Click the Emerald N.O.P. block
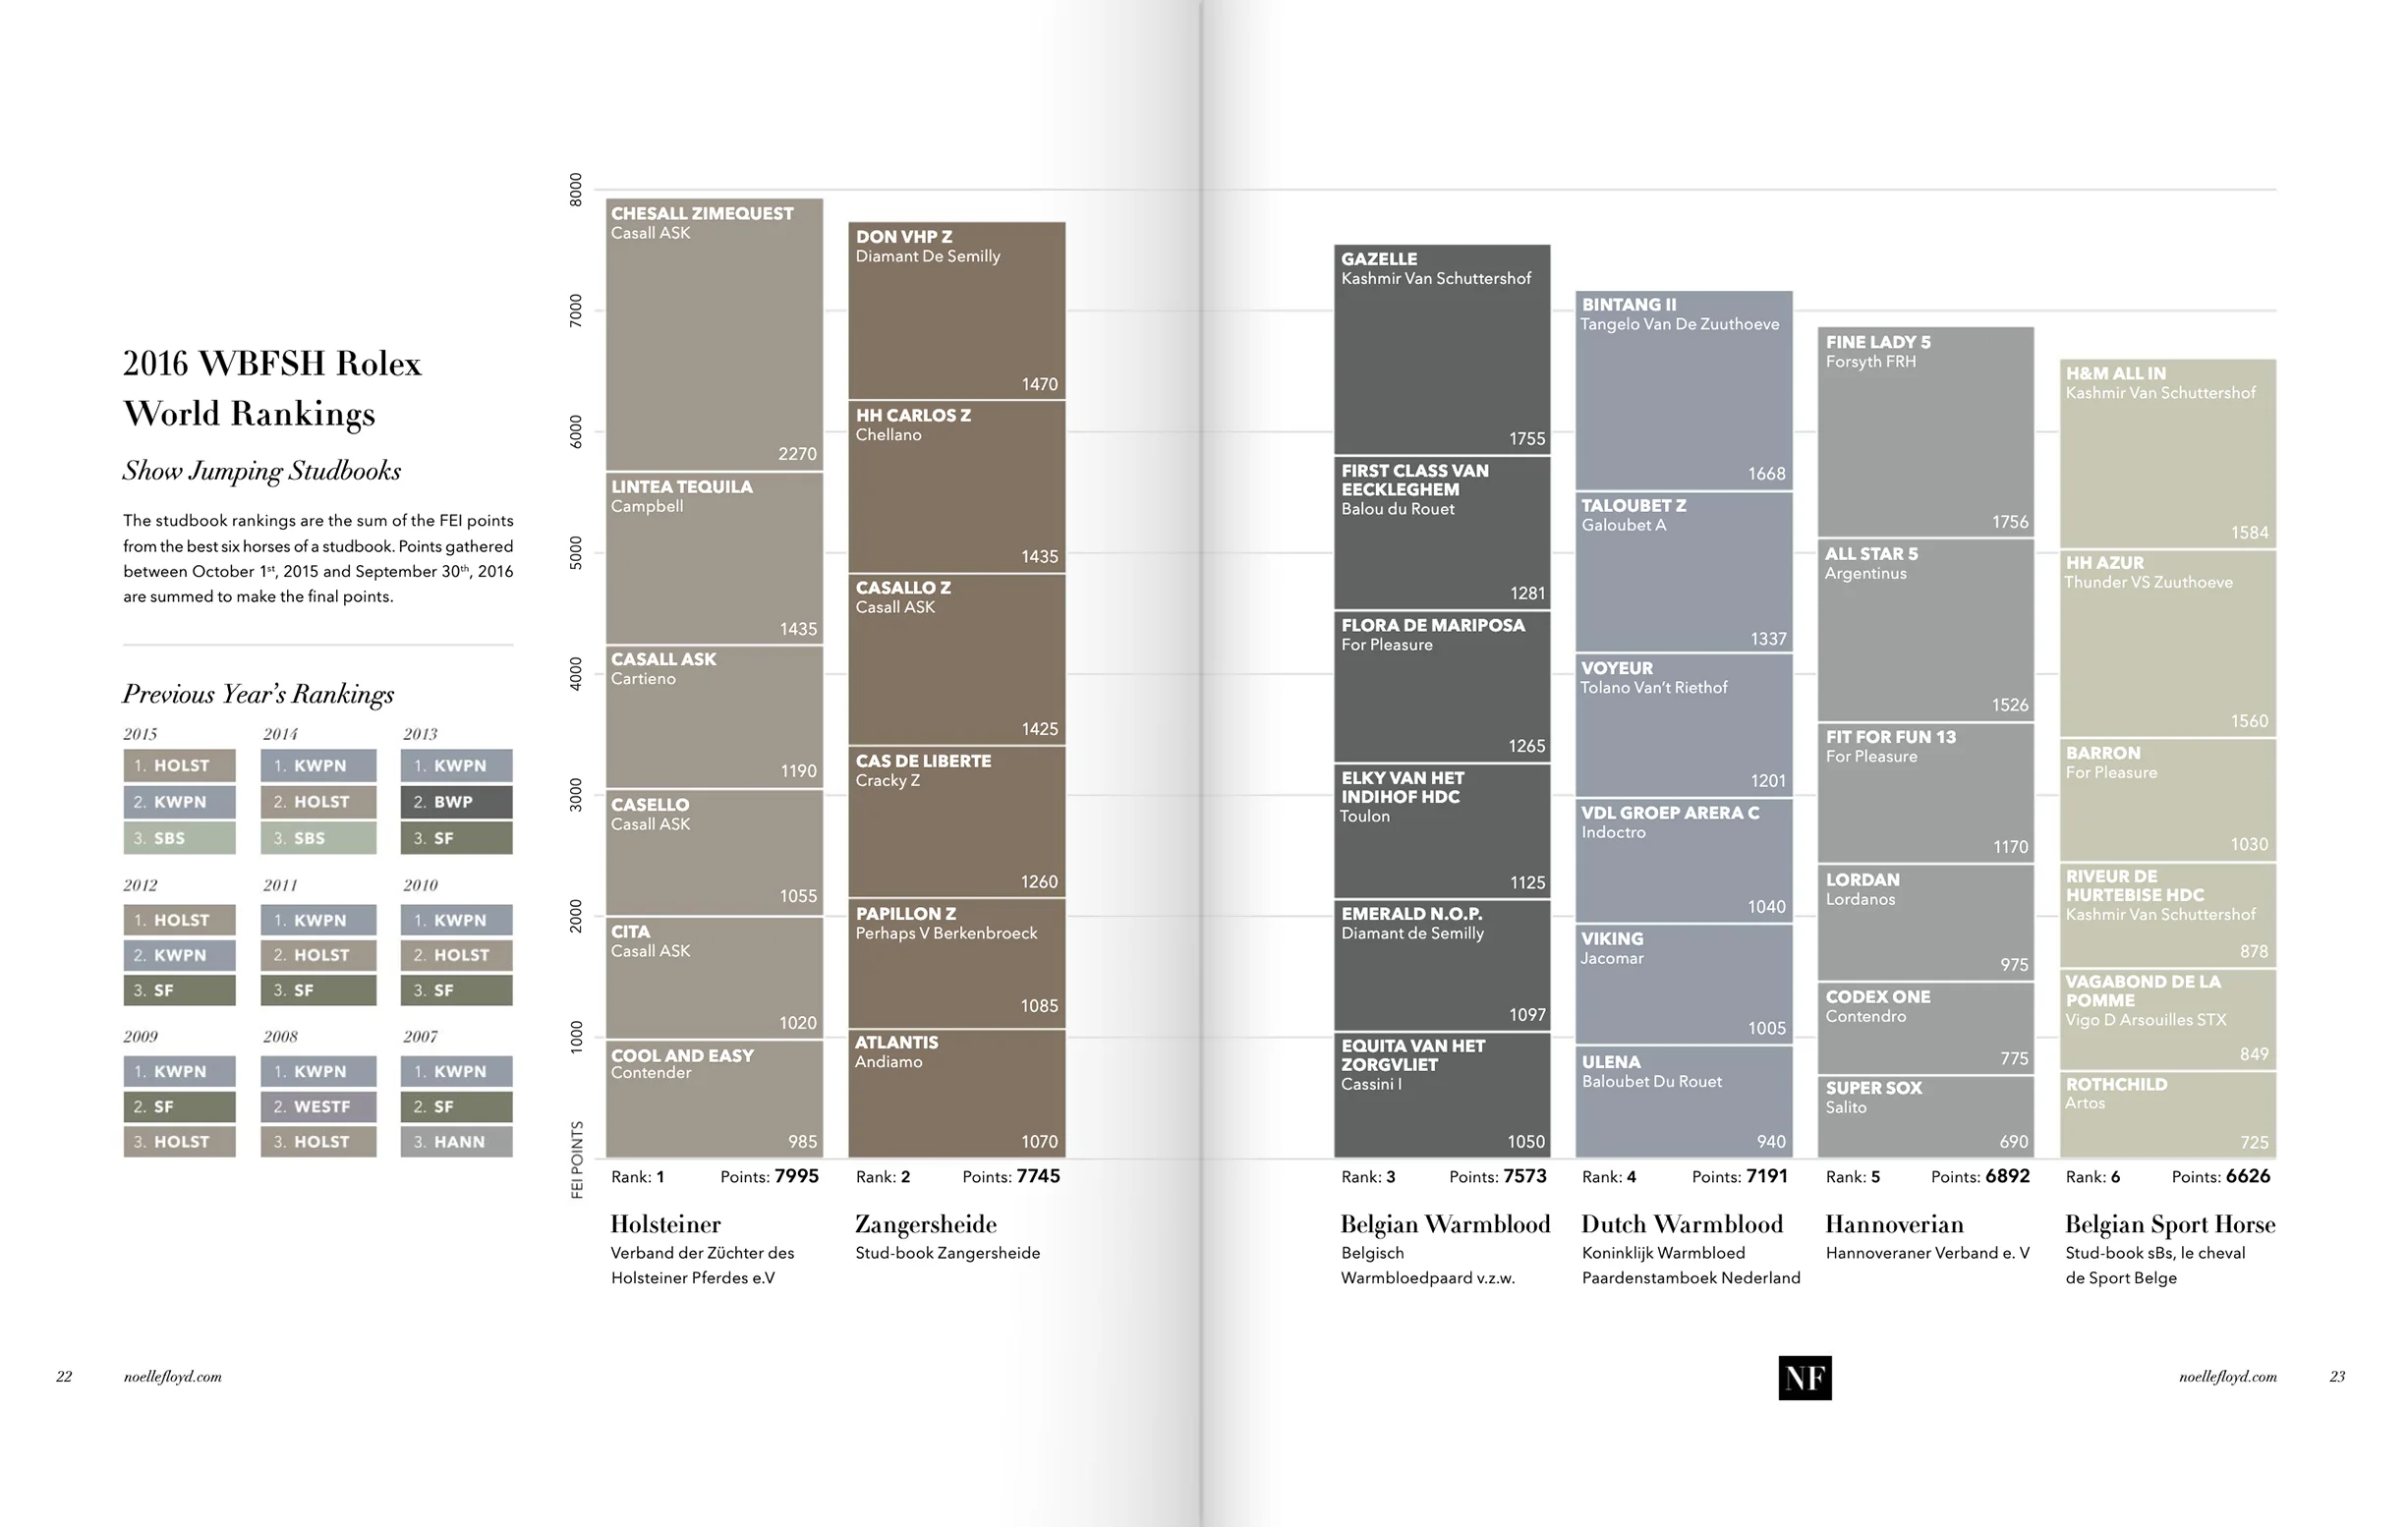Screen dimensions: 2408x1527 [x=1442, y=965]
